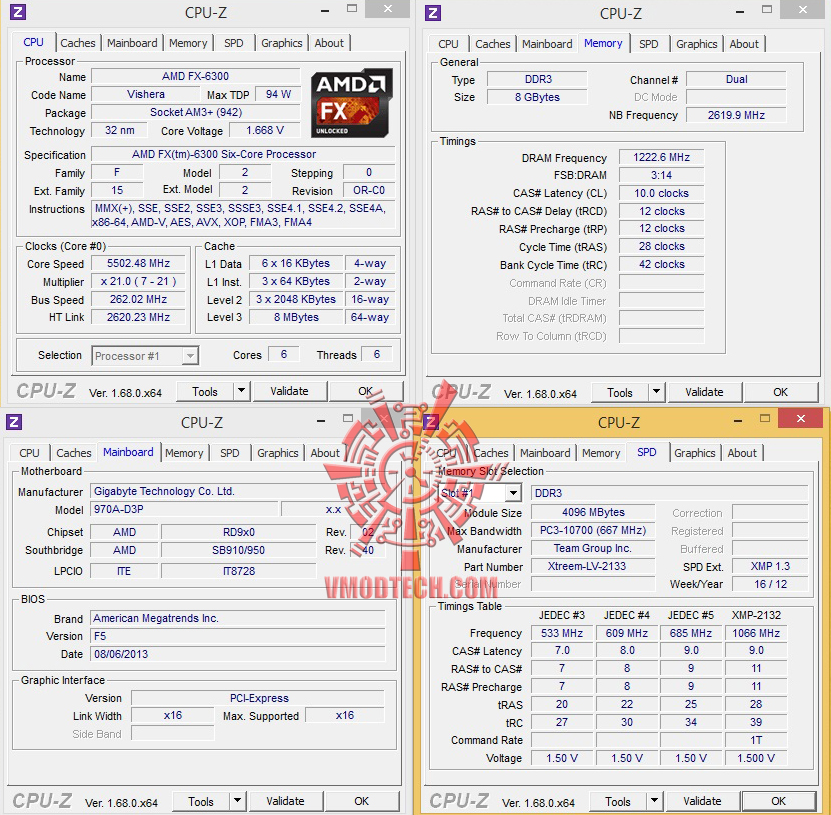Switch to Caches tab in the Memory window
The width and height of the screenshot is (831, 815).
click(x=492, y=44)
